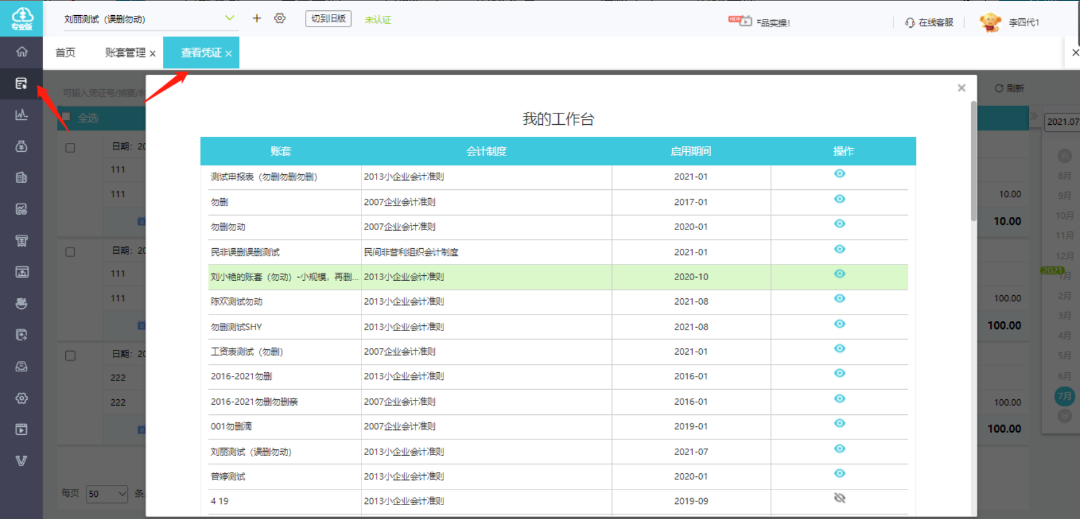The height and width of the screenshot is (519, 1080).
Task: Switch to the 账套管理 tab
Action: click(x=125, y=53)
